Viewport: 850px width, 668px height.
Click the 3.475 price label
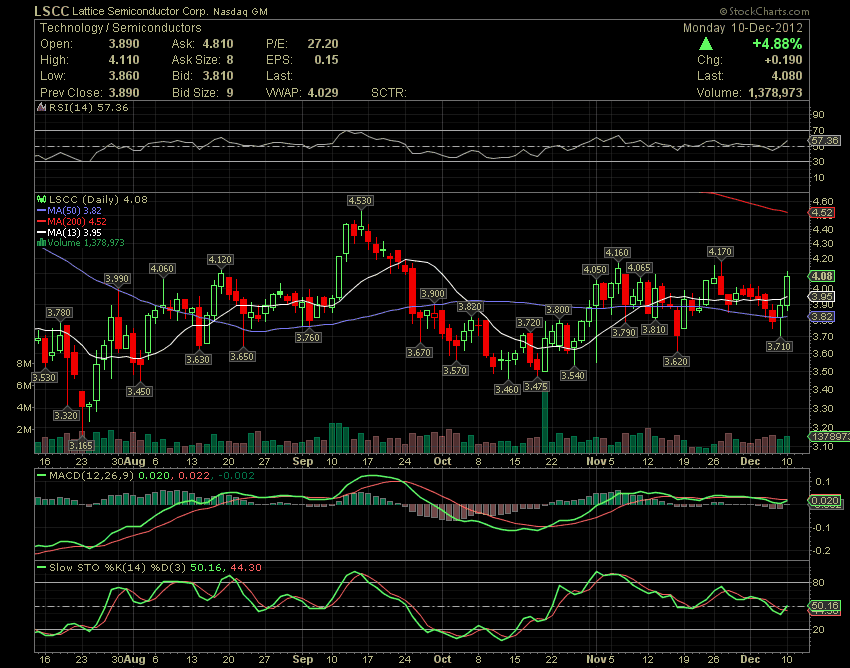pyautogui.click(x=537, y=387)
